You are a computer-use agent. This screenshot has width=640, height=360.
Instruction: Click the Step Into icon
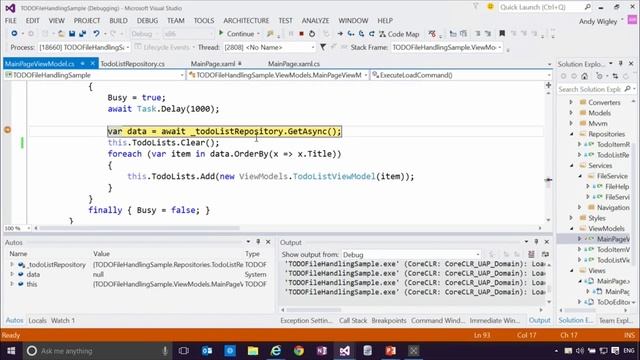pyautogui.click(x=351, y=33)
